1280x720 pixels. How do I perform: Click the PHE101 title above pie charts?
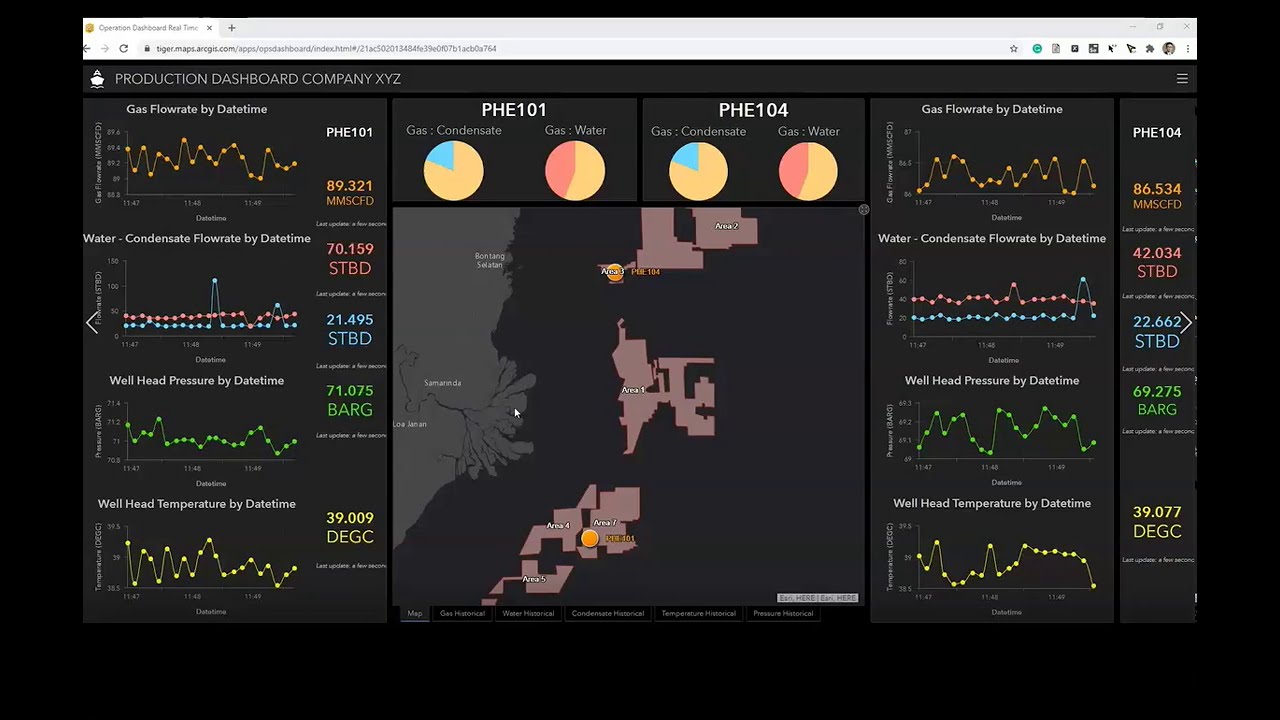click(x=514, y=110)
